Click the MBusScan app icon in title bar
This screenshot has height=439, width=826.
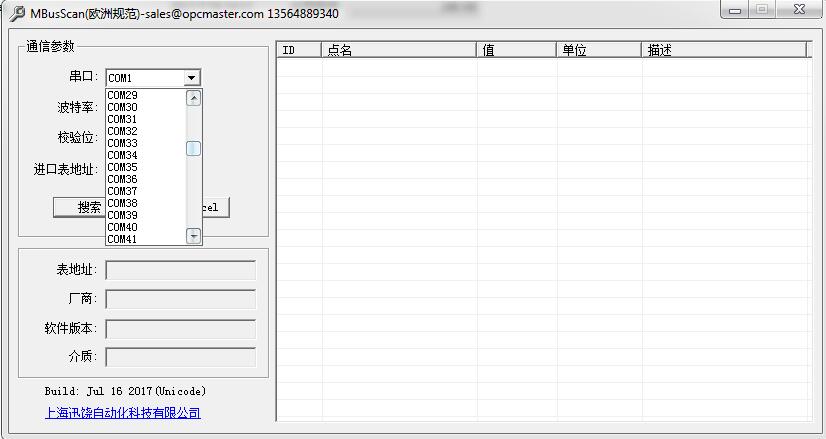click(17, 13)
